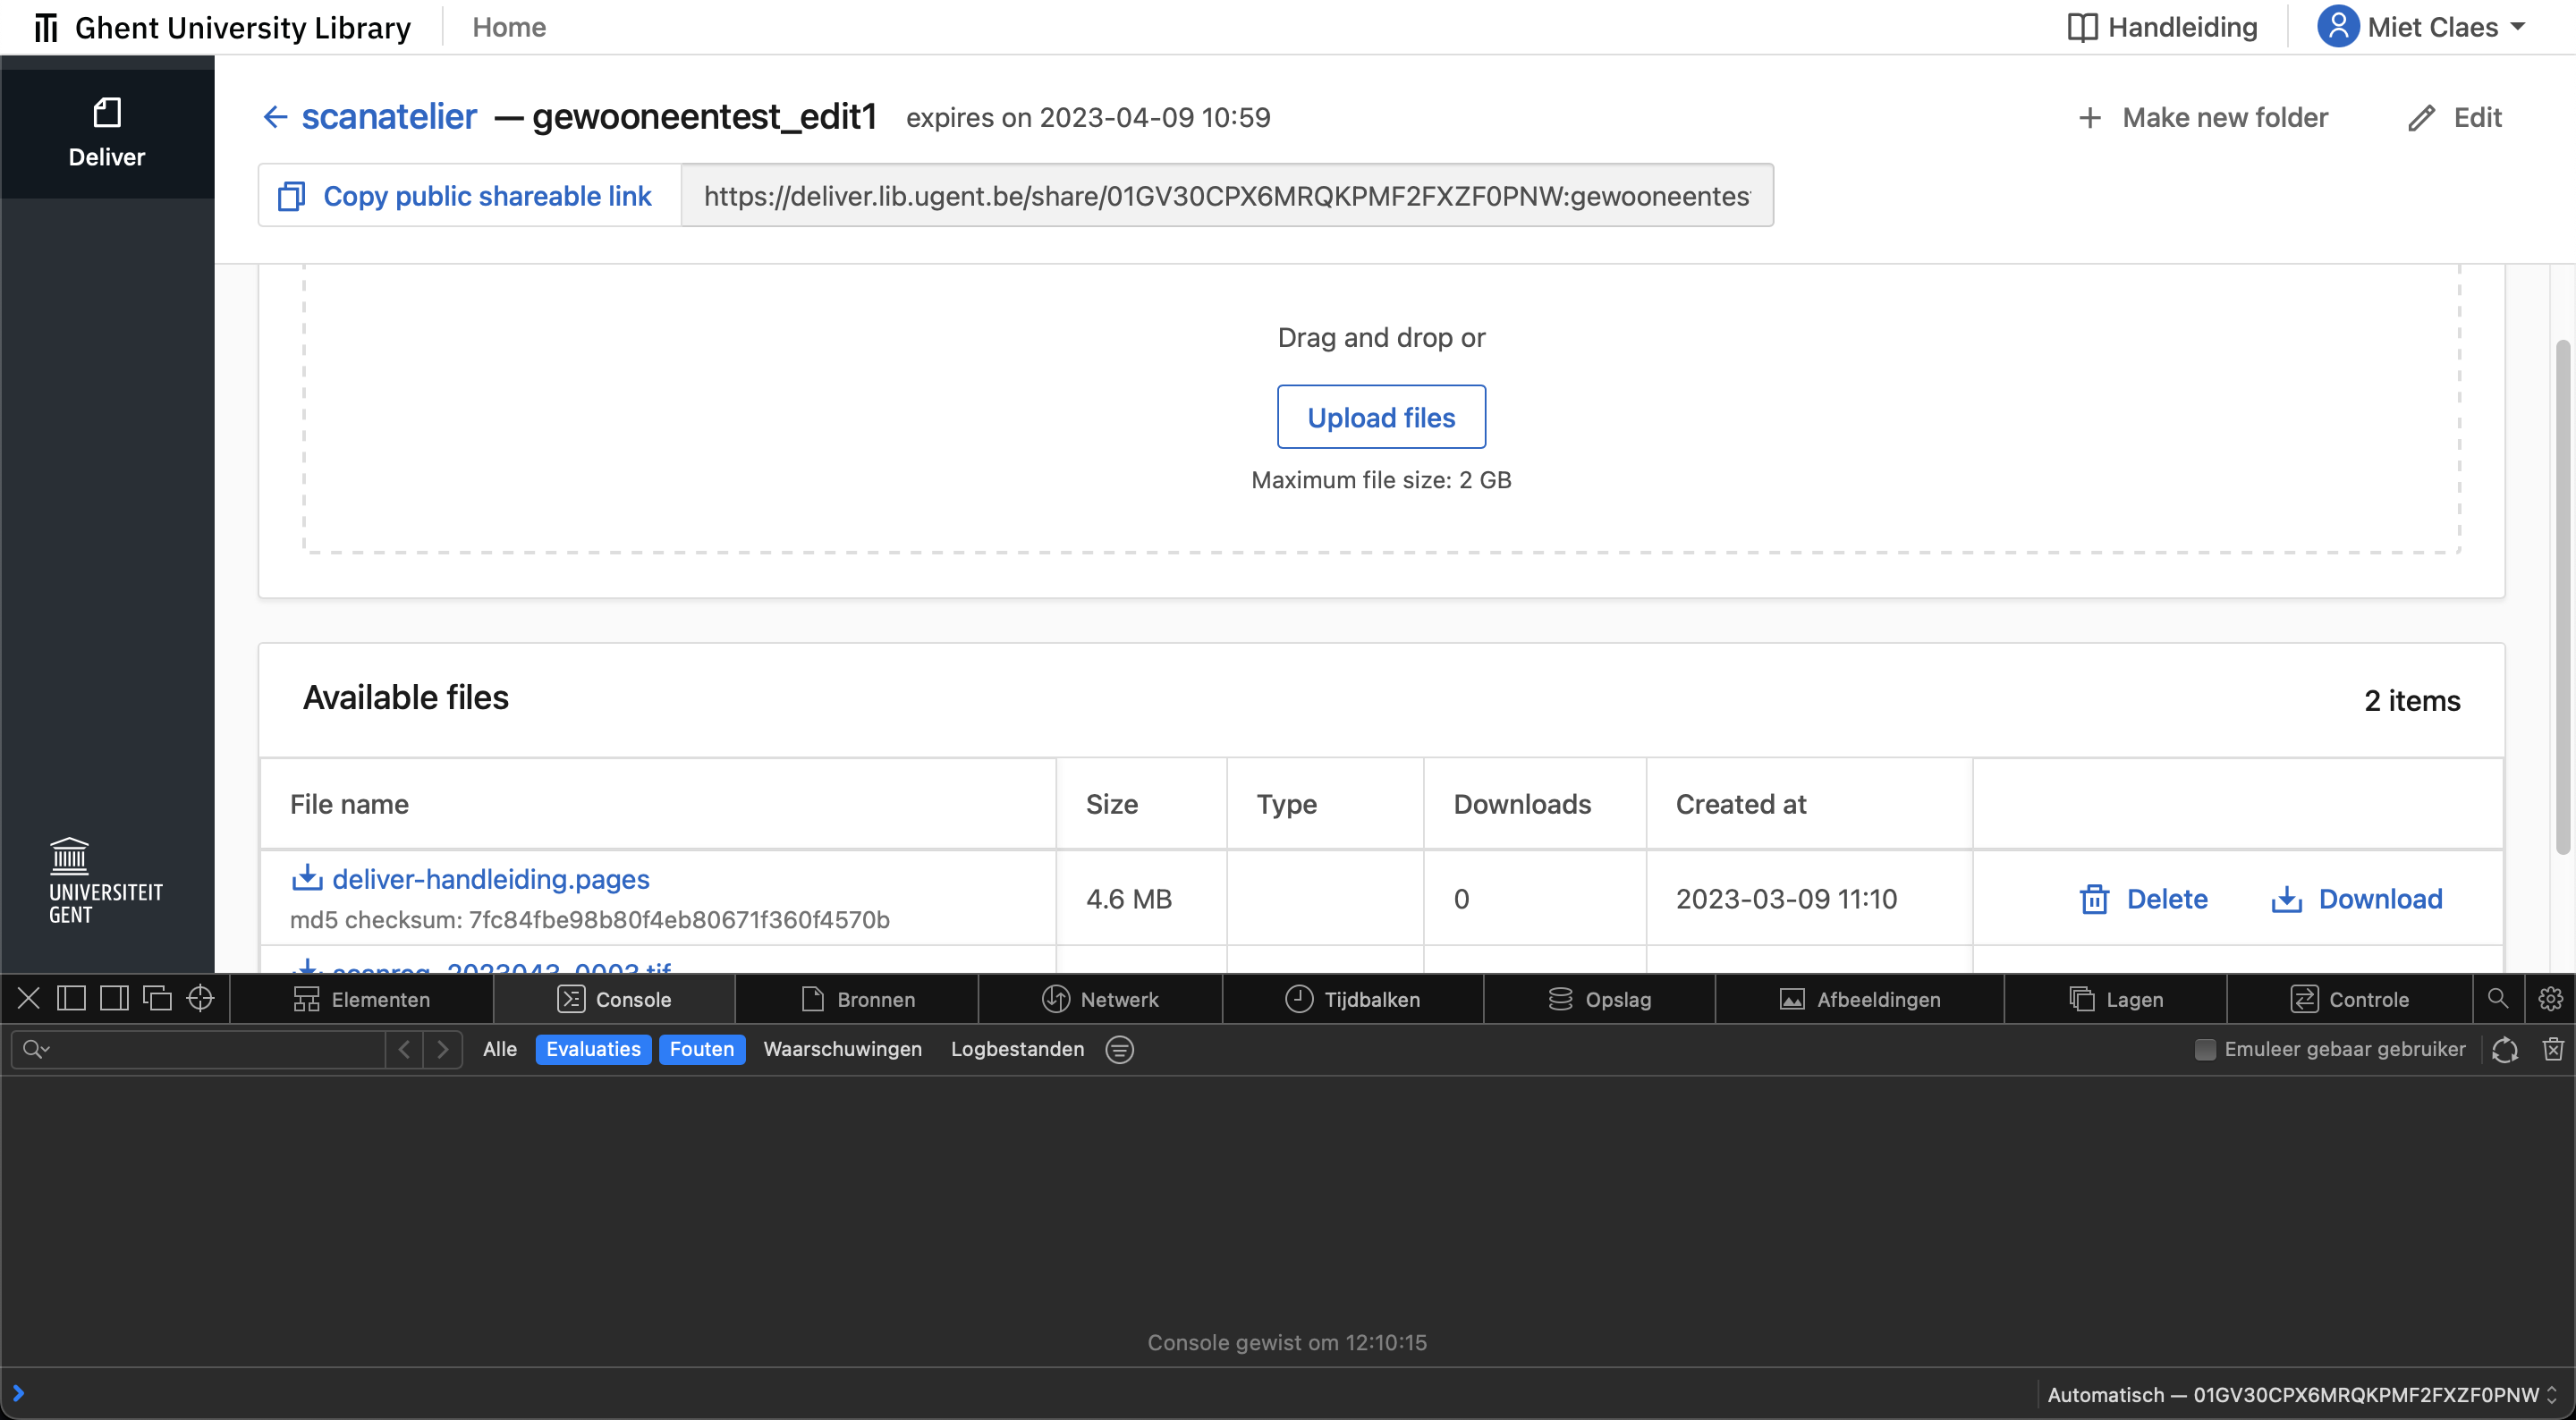
Task: Expand the console prompt with the blue arrow
Action: pyautogui.click(x=18, y=1393)
